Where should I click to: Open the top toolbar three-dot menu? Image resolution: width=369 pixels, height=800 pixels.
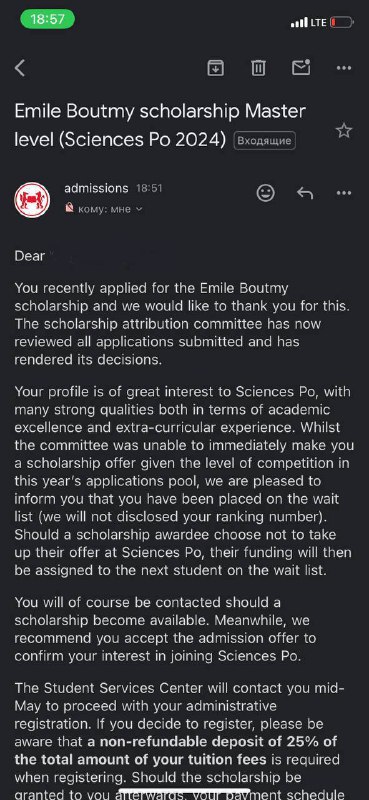click(343, 68)
